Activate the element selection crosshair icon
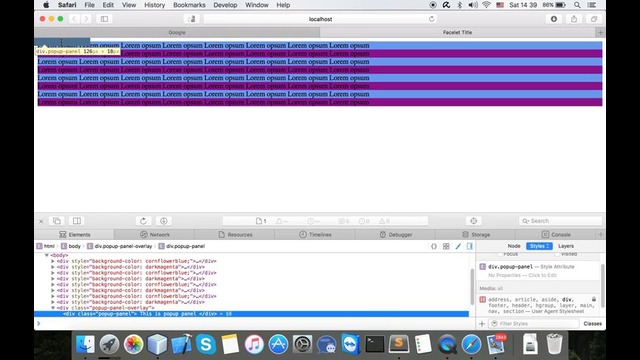 pos(473,221)
